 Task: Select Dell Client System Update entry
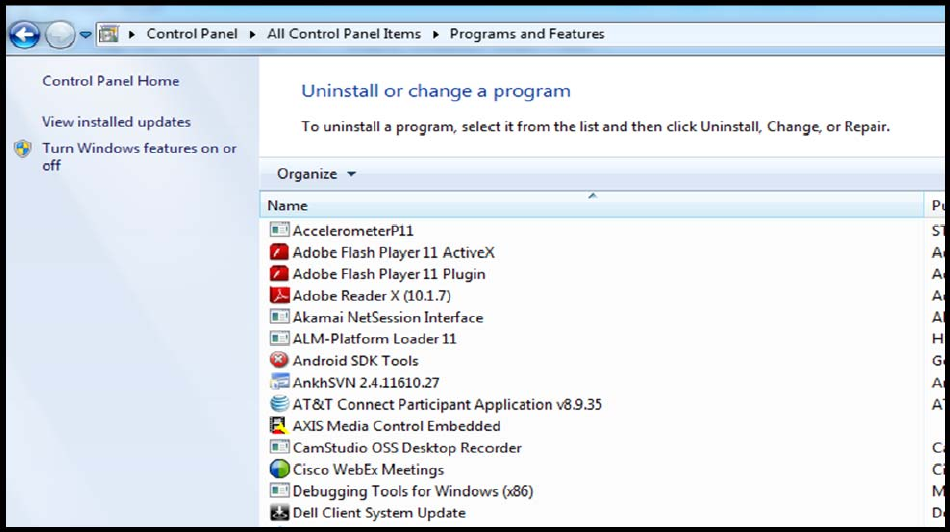[x=379, y=513]
